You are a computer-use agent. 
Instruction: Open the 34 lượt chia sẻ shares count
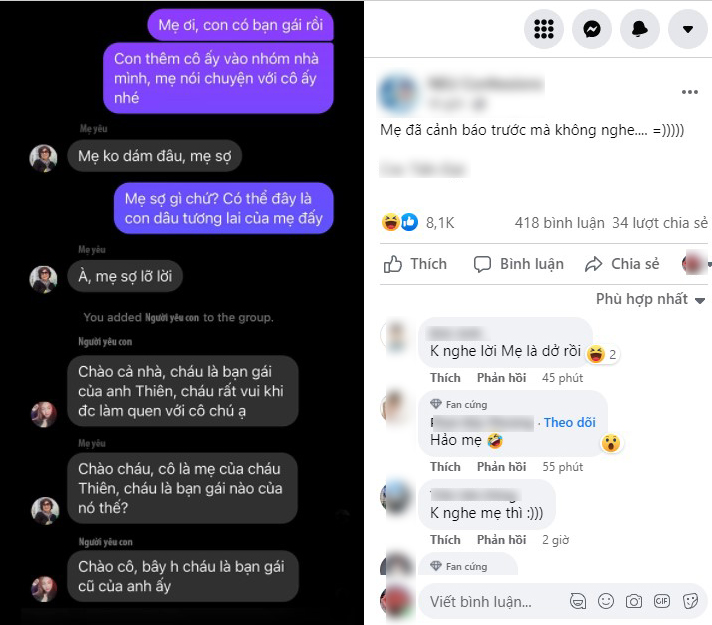[x=660, y=223]
